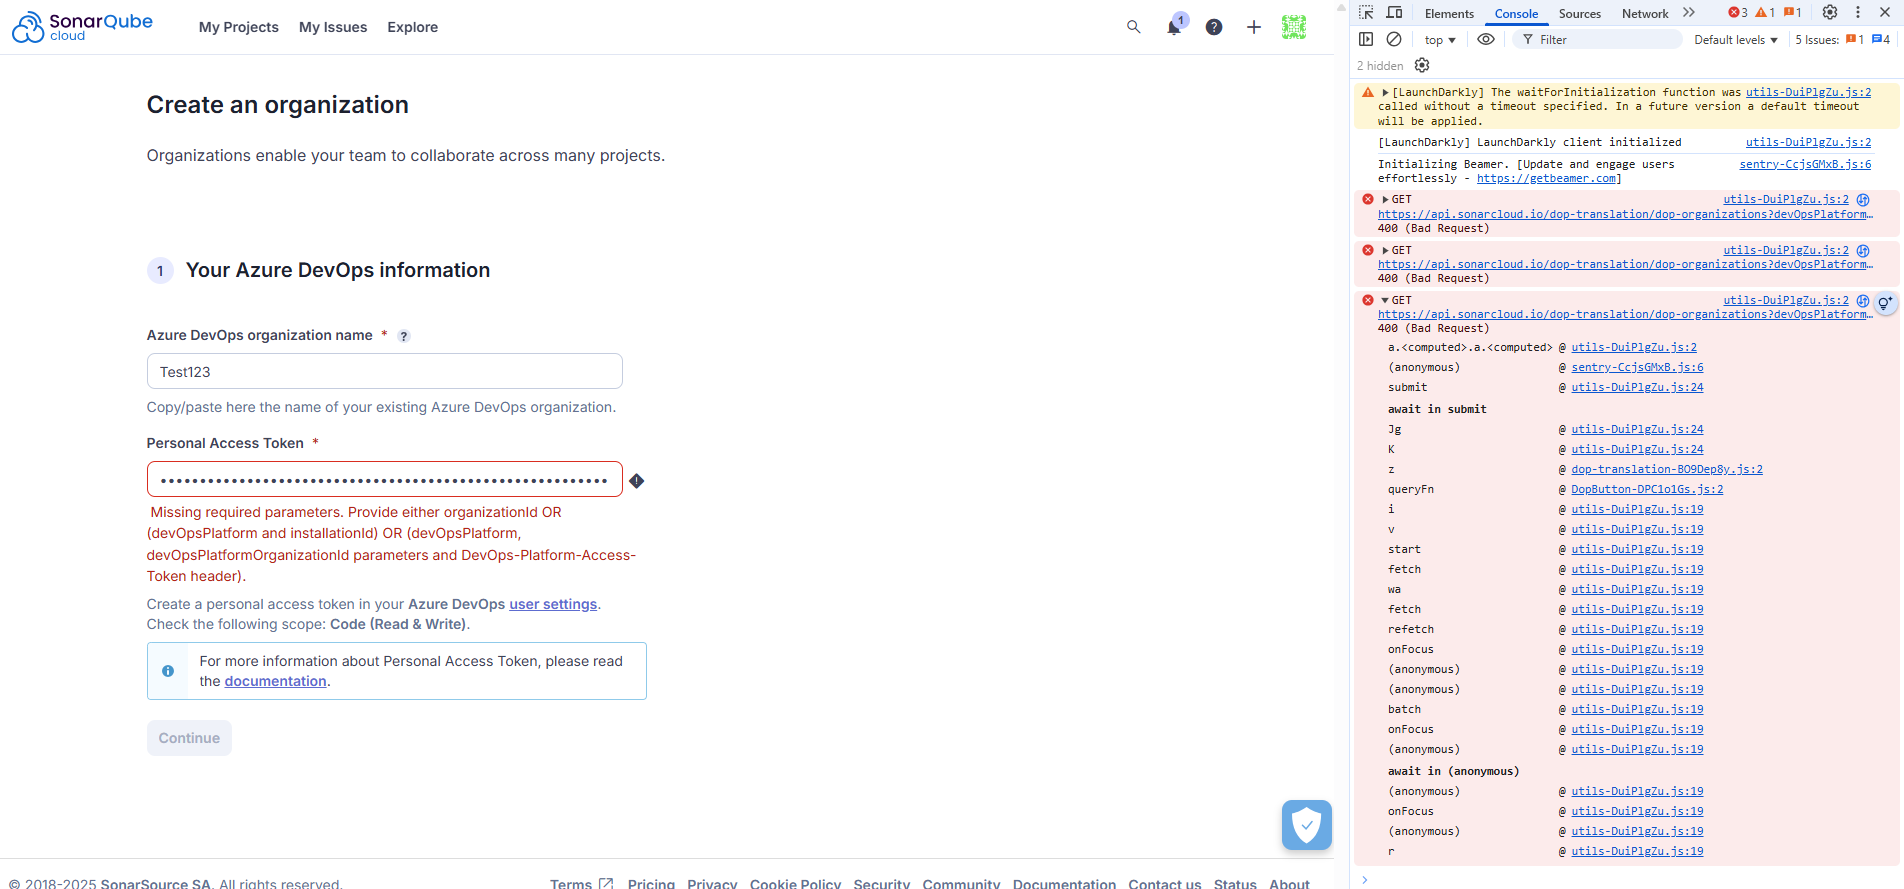Click the red errors count badge

tap(1738, 13)
